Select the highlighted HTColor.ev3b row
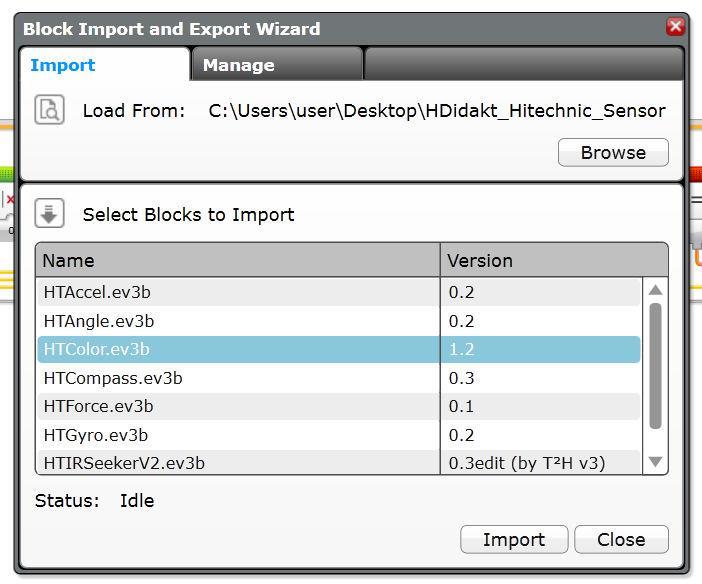702x584 pixels. 339,349
